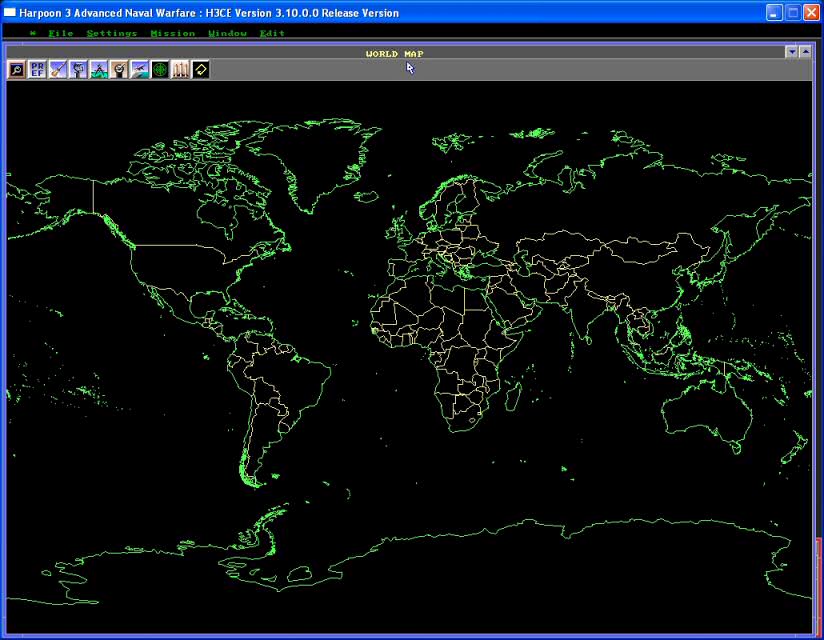Viewport: 824px width, 640px height.
Task: Click the yellow return arrow icon
Action: coord(201,69)
